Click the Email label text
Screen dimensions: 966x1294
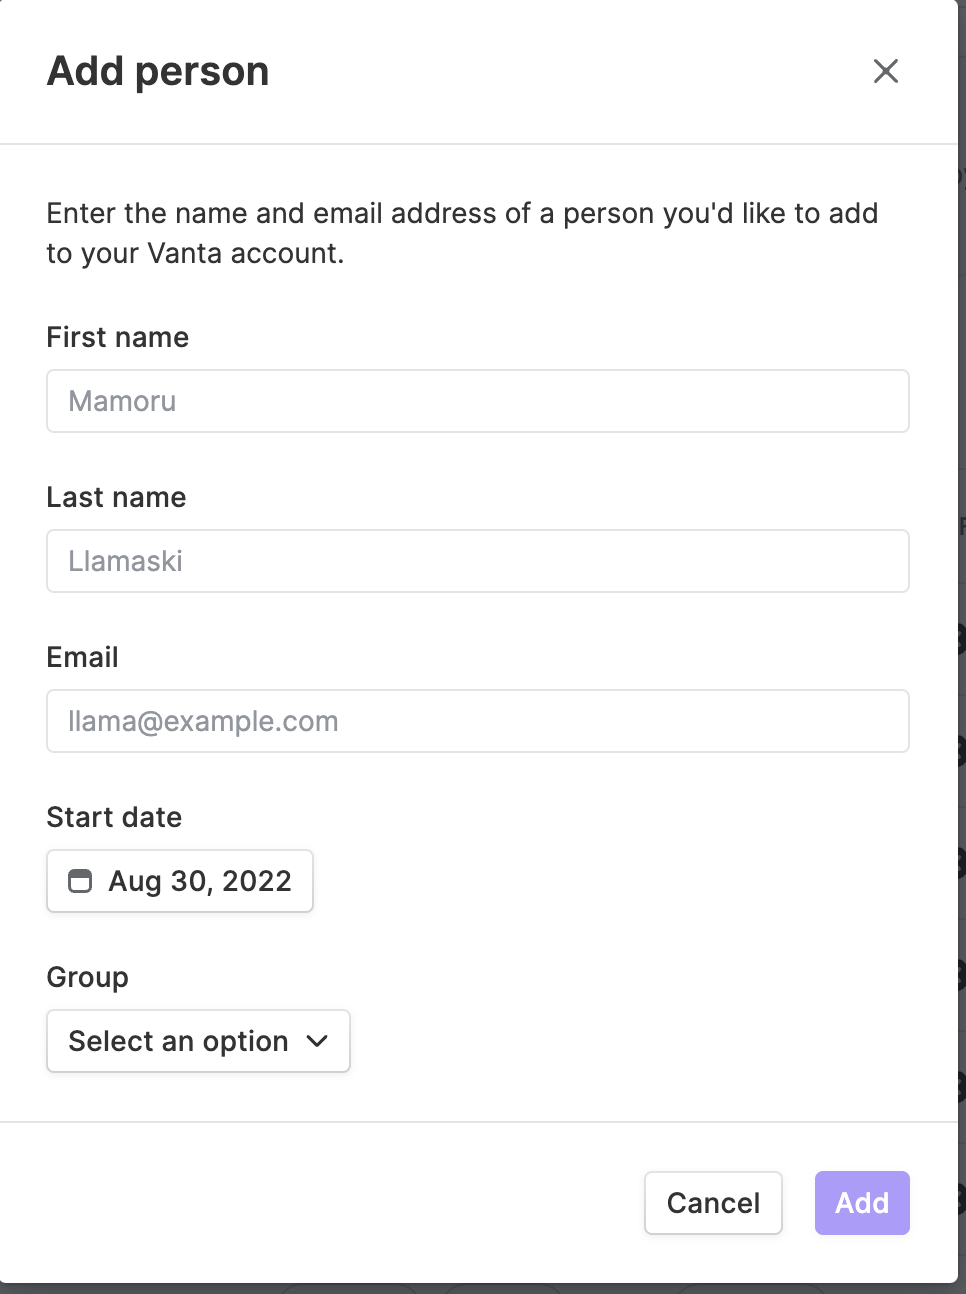point(83,657)
